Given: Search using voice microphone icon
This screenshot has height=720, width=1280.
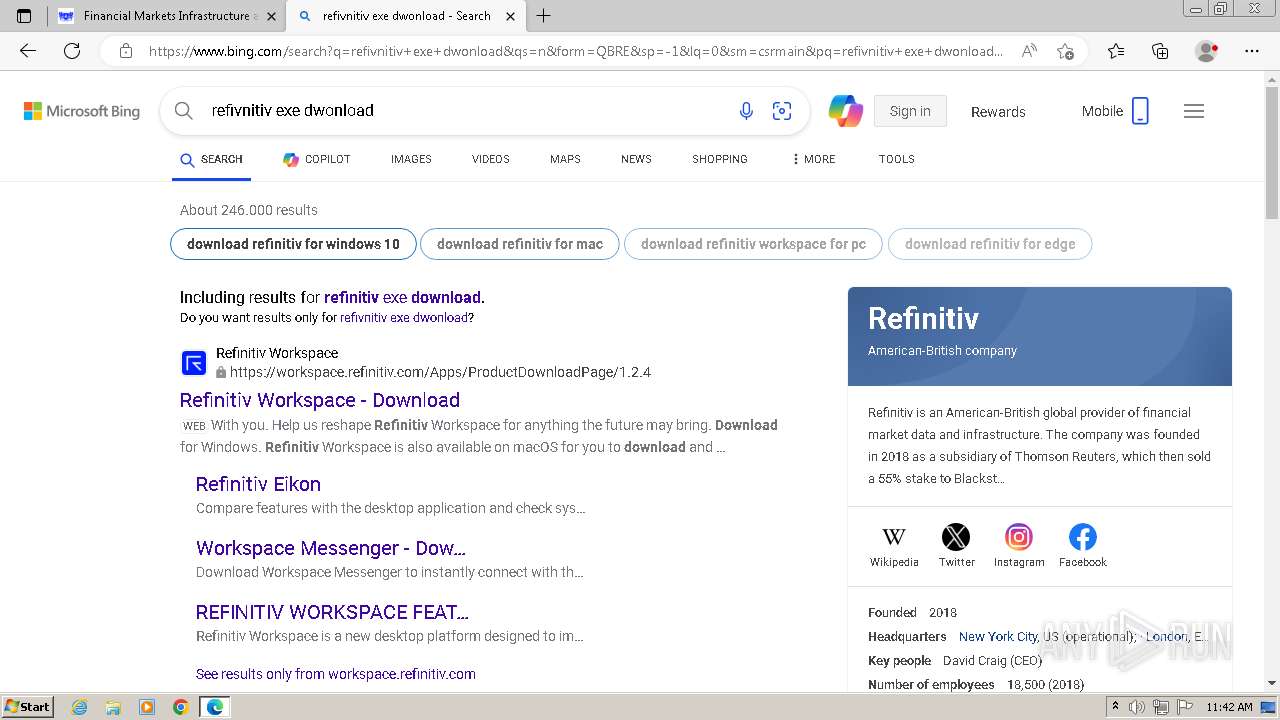Looking at the screenshot, I should pos(746,111).
